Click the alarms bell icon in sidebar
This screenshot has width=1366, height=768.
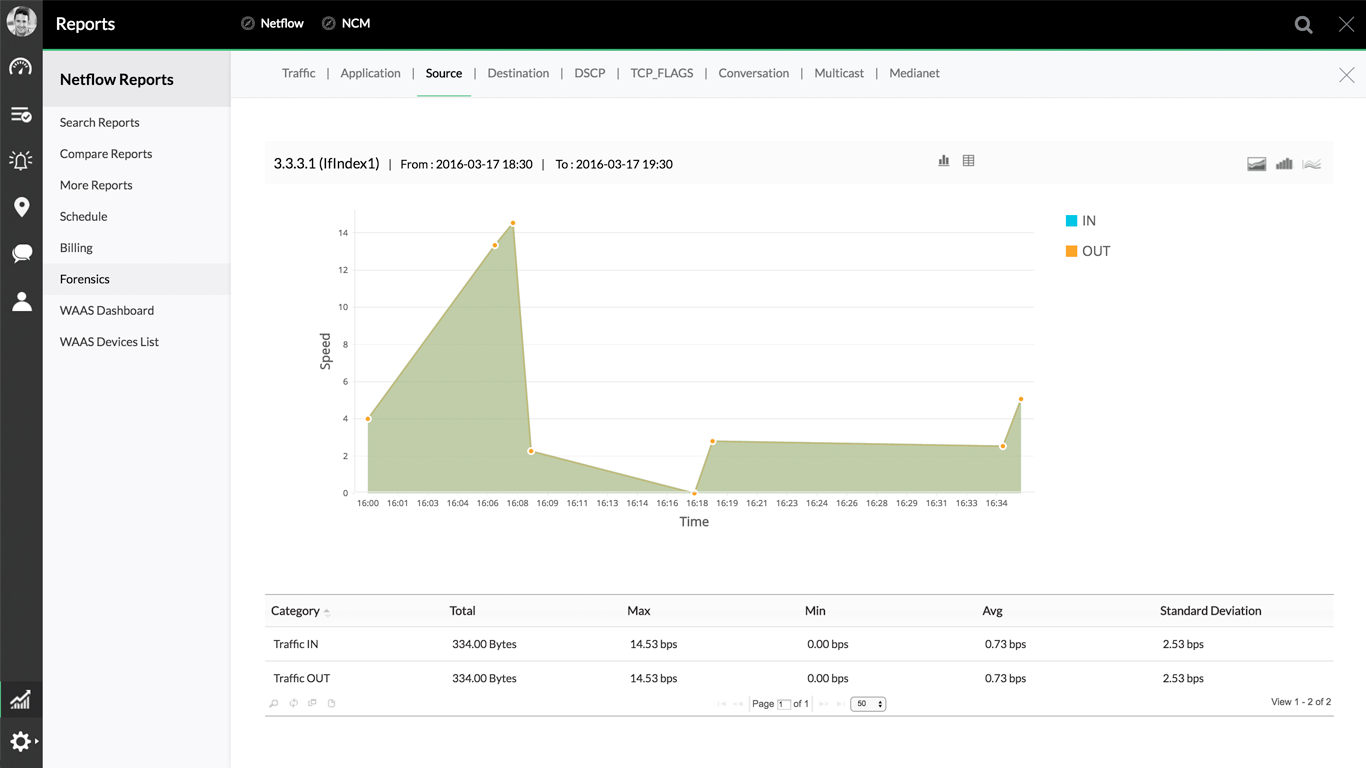click(x=21, y=160)
